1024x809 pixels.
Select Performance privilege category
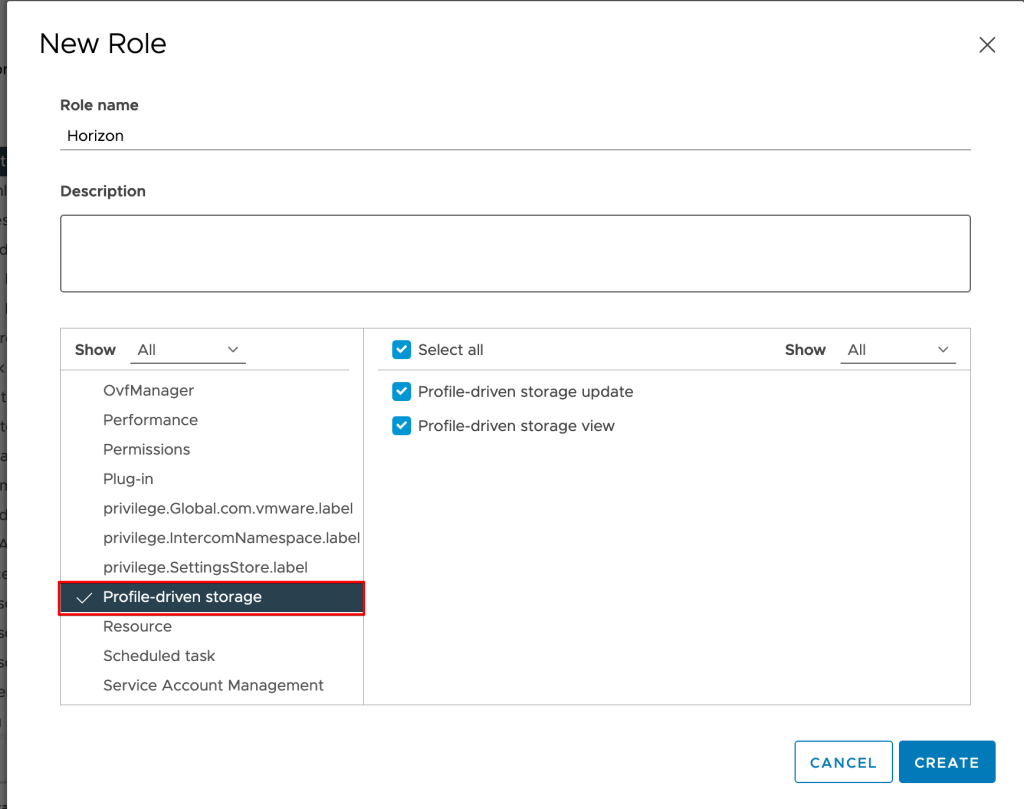[x=150, y=420]
